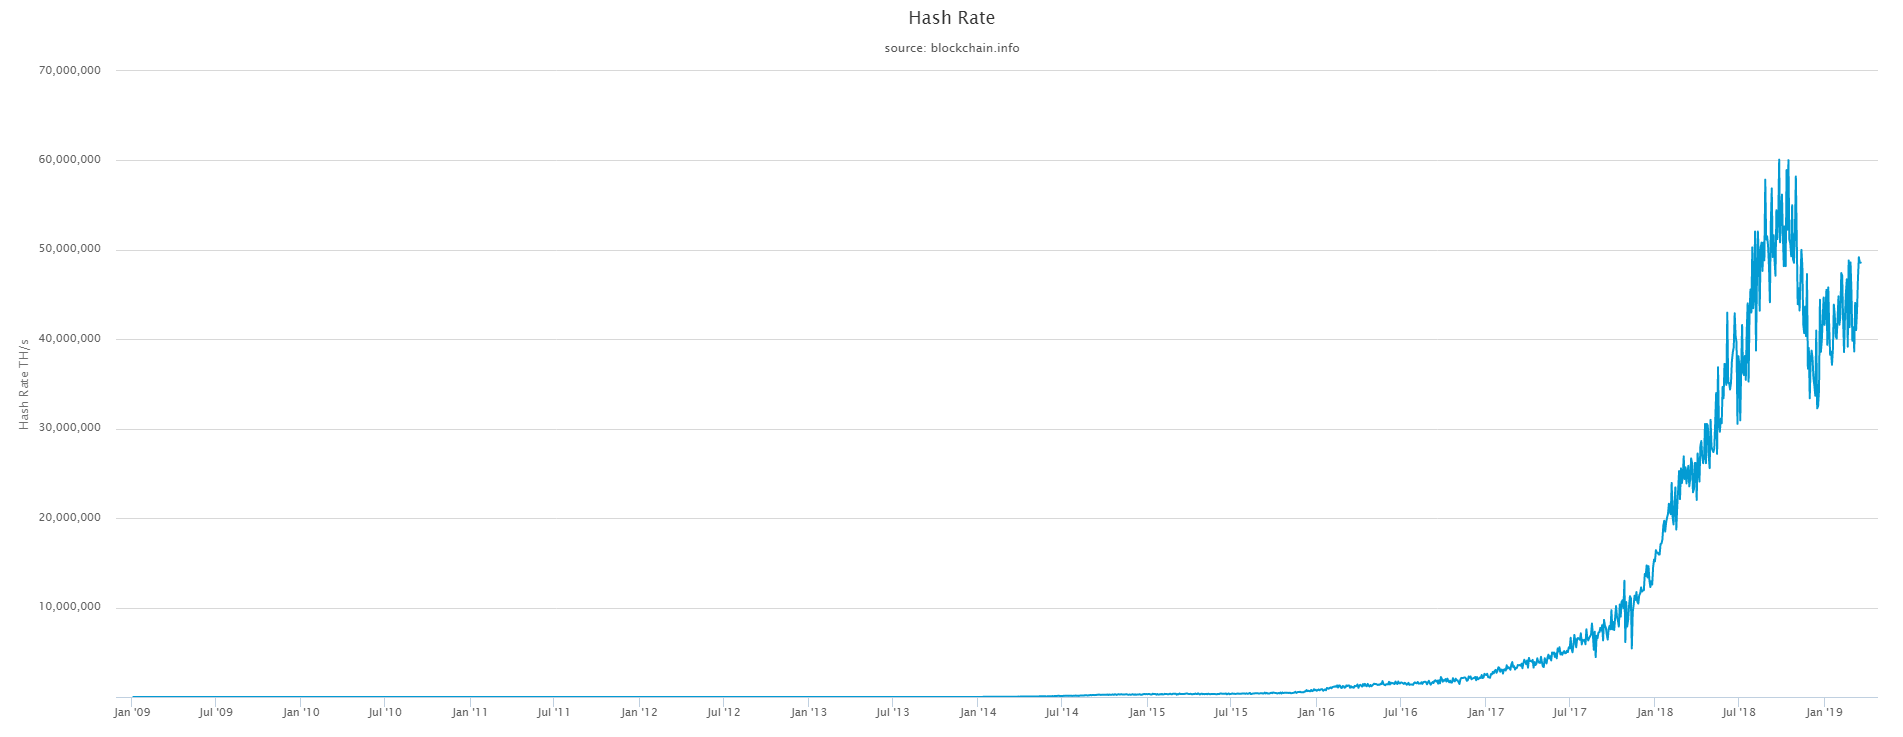
Task: Open the blockchain.info source link
Action: 975,48
